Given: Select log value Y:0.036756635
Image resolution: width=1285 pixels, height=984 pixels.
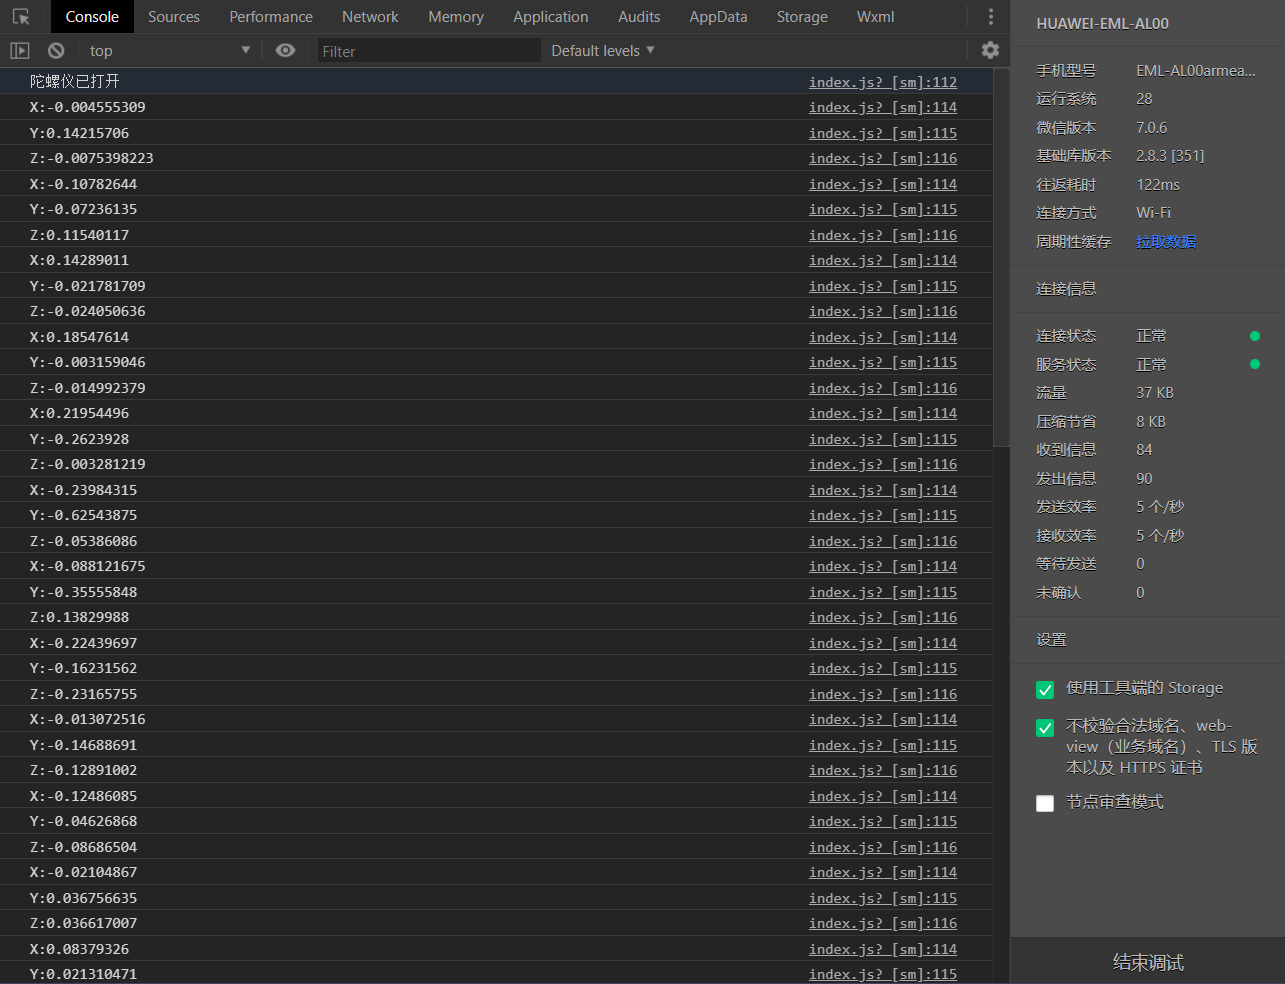Looking at the screenshot, I should [83, 898].
